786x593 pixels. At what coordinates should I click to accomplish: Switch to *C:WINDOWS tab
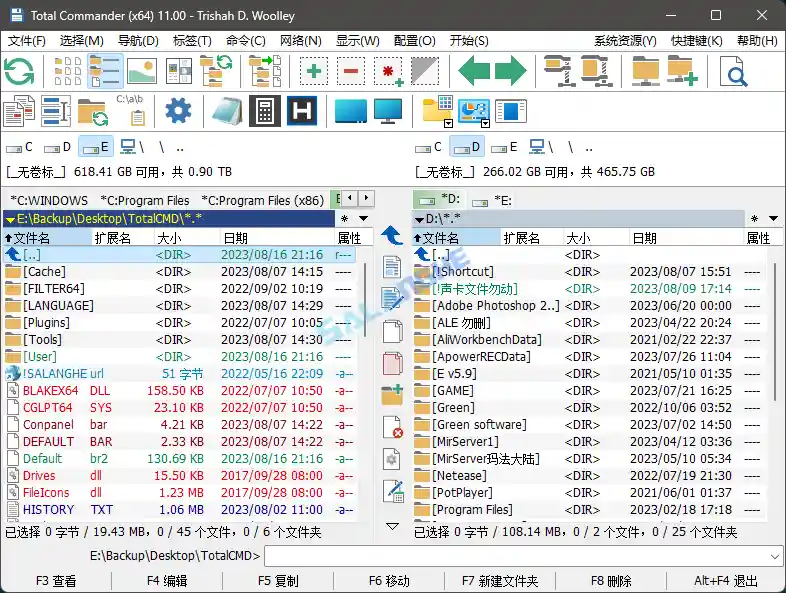(49, 201)
